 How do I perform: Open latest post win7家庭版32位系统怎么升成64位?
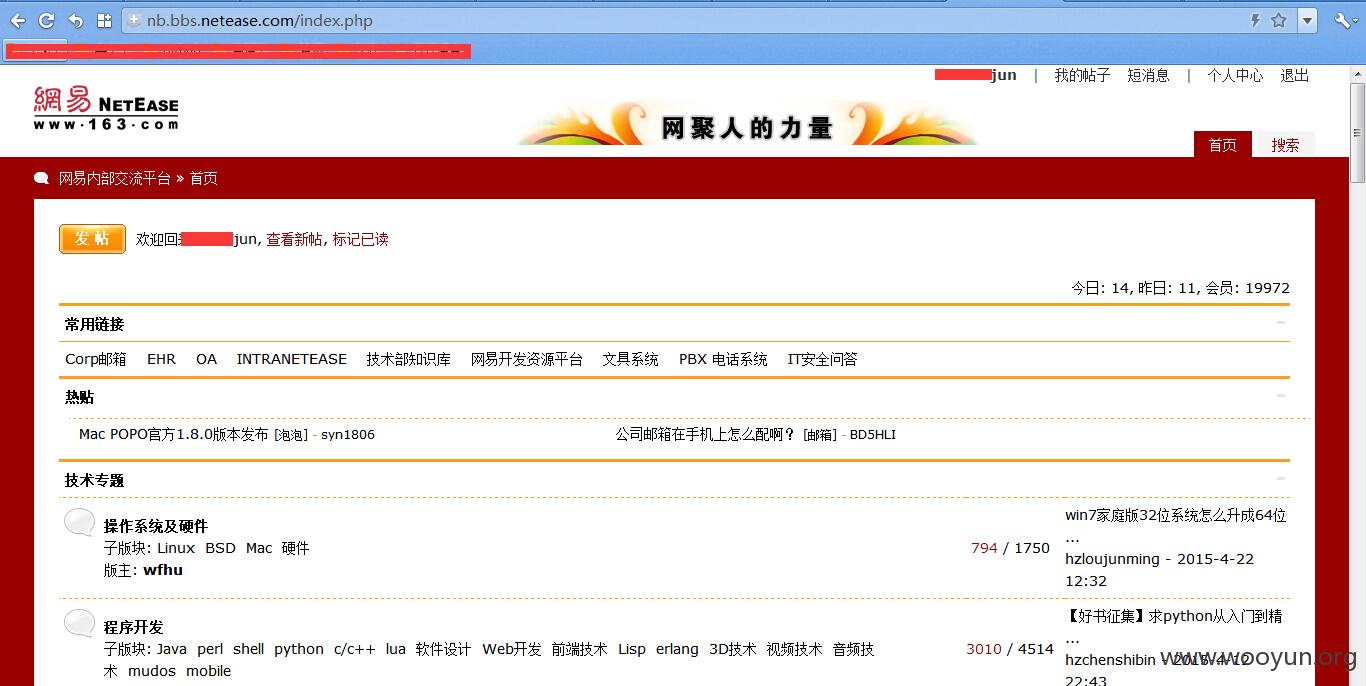[x=1176, y=515]
